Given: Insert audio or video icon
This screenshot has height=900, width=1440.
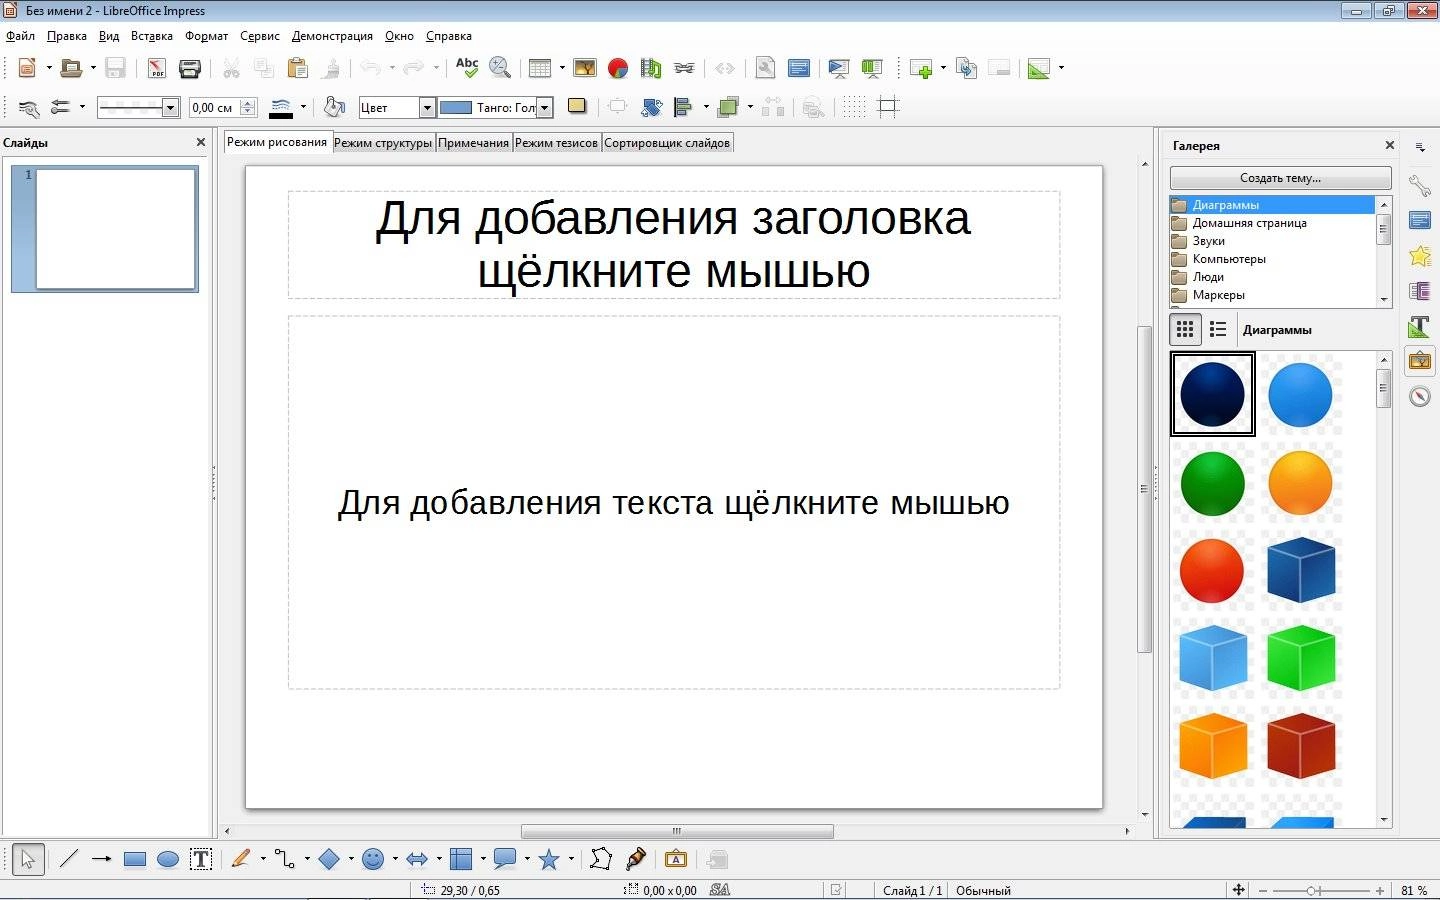Looking at the screenshot, I should [651, 68].
